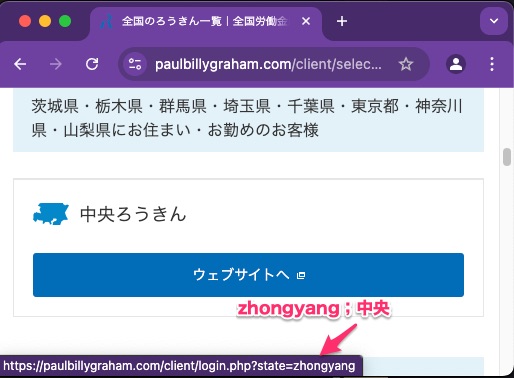Bookmark this page with the star icon
The image size is (514, 378).
pyautogui.click(x=406, y=64)
